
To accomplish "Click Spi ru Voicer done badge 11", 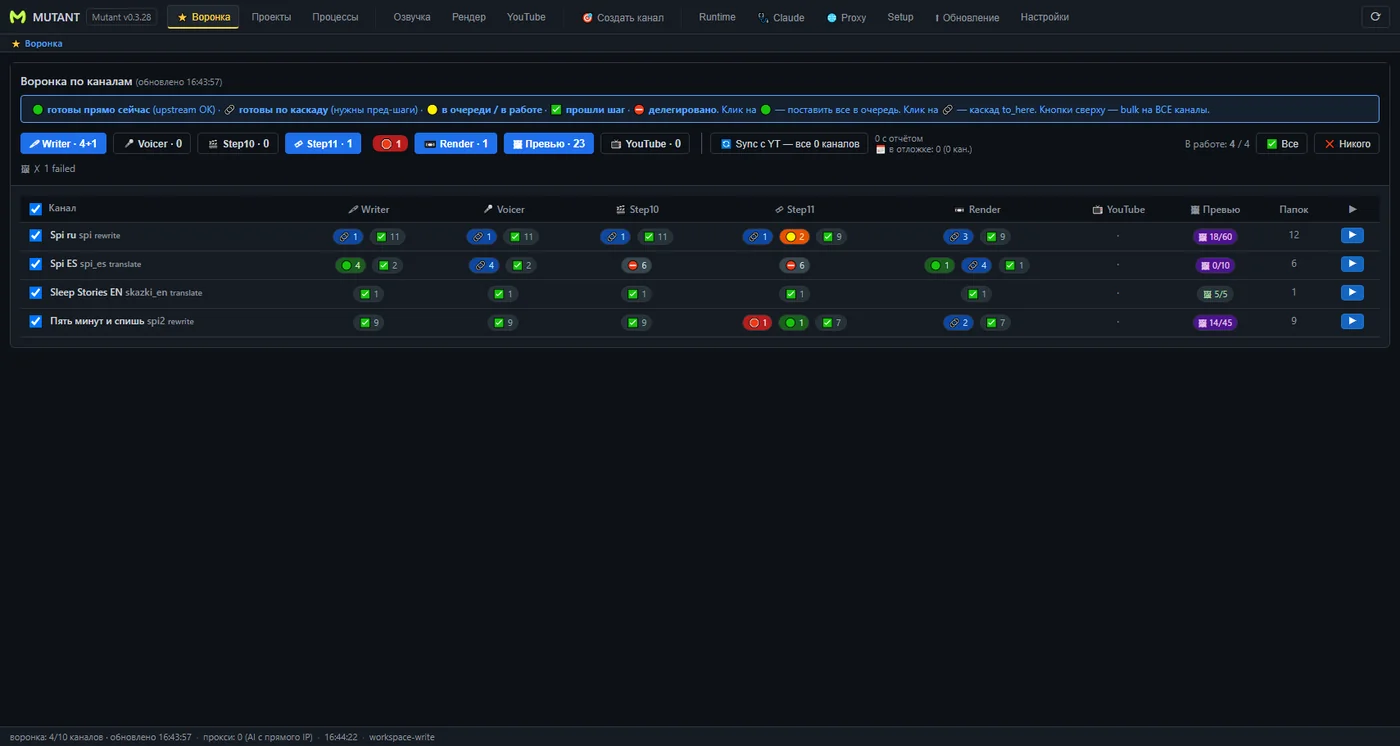I will tap(522, 237).
